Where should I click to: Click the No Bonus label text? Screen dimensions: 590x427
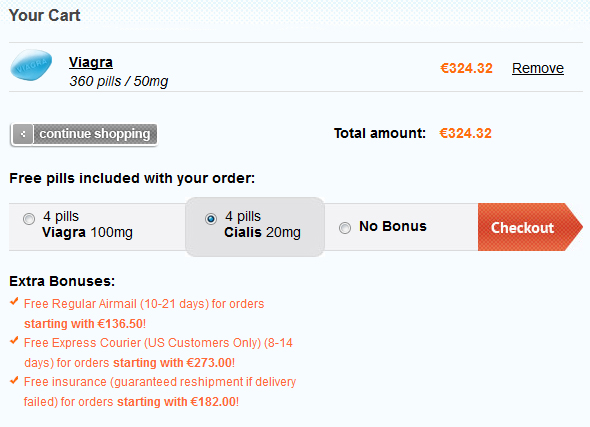pos(393,226)
